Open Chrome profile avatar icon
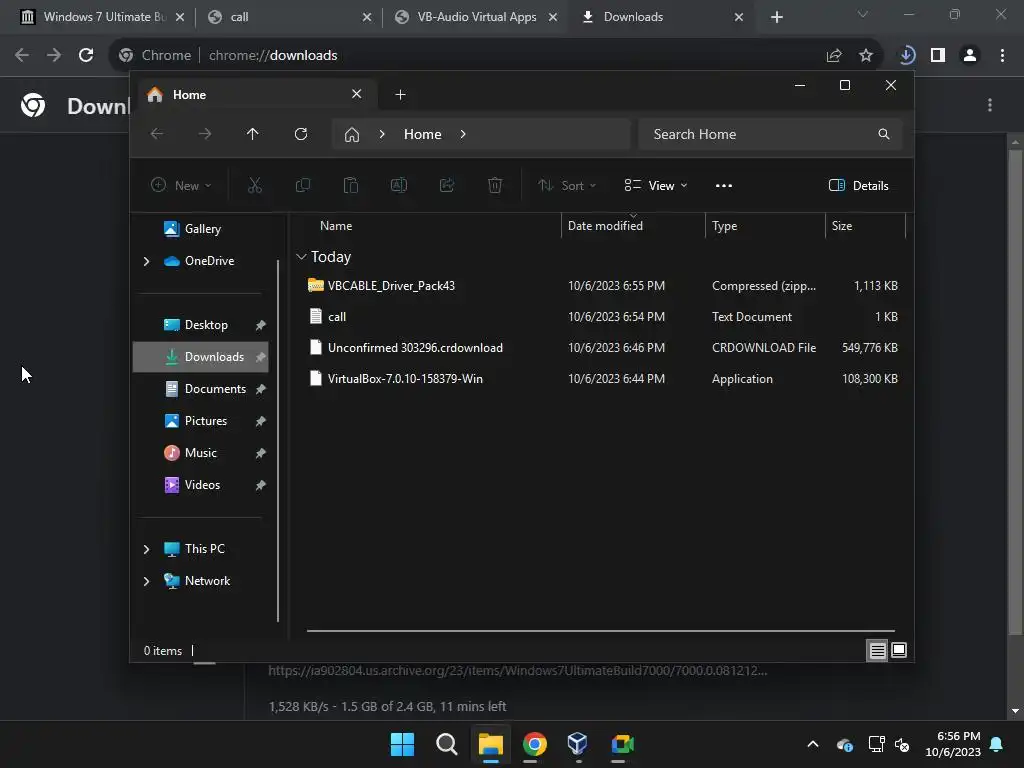 [970, 56]
